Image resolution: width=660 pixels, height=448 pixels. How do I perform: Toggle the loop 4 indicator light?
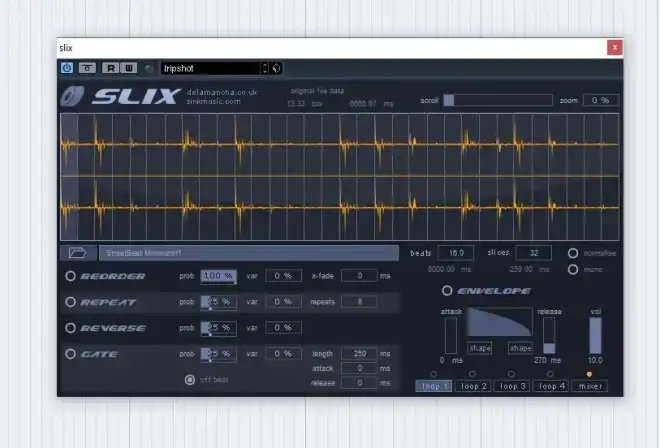pos(550,374)
